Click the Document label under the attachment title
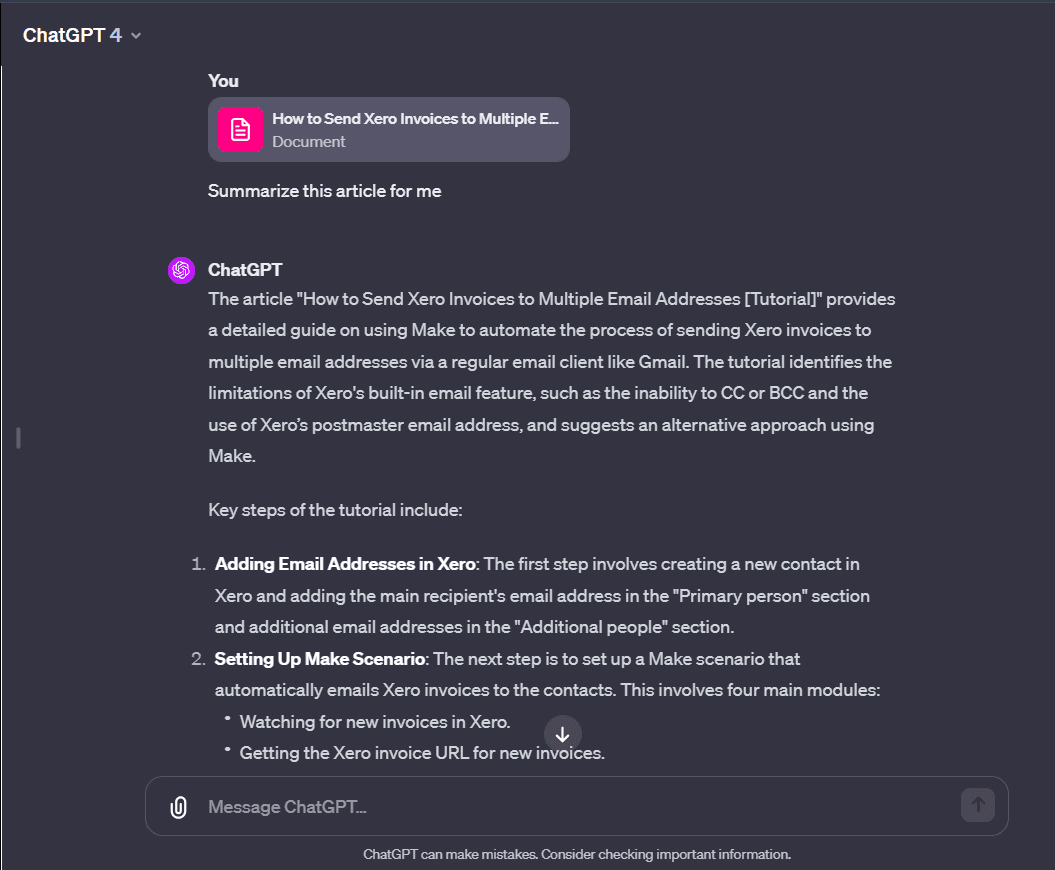Viewport: 1055px width, 870px height. pos(309,141)
